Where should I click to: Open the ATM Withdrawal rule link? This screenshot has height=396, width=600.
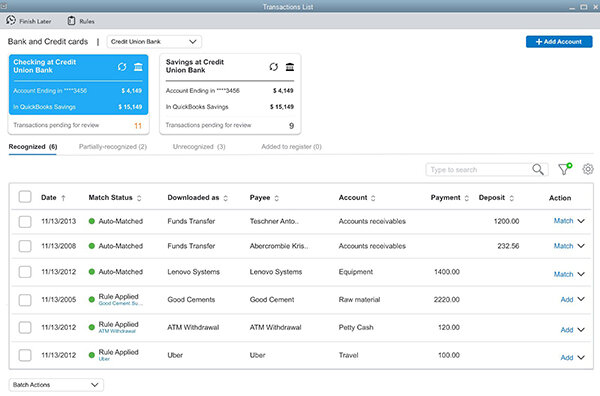tap(117, 331)
